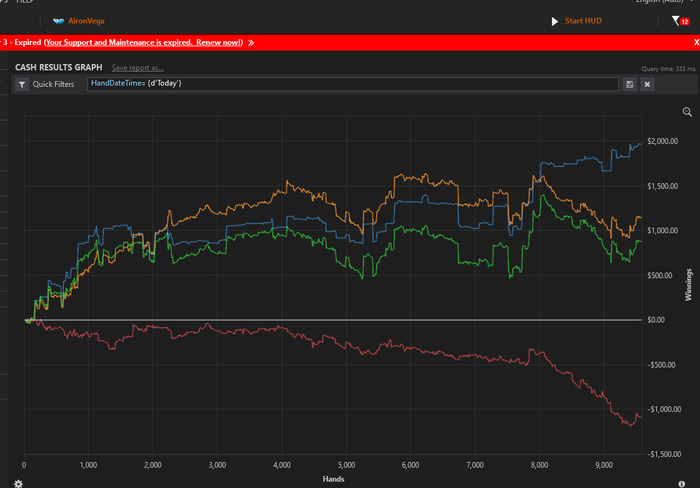Expand the red banner double-chevron arrows
Viewport: 700px width, 488px height.
point(250,43)
